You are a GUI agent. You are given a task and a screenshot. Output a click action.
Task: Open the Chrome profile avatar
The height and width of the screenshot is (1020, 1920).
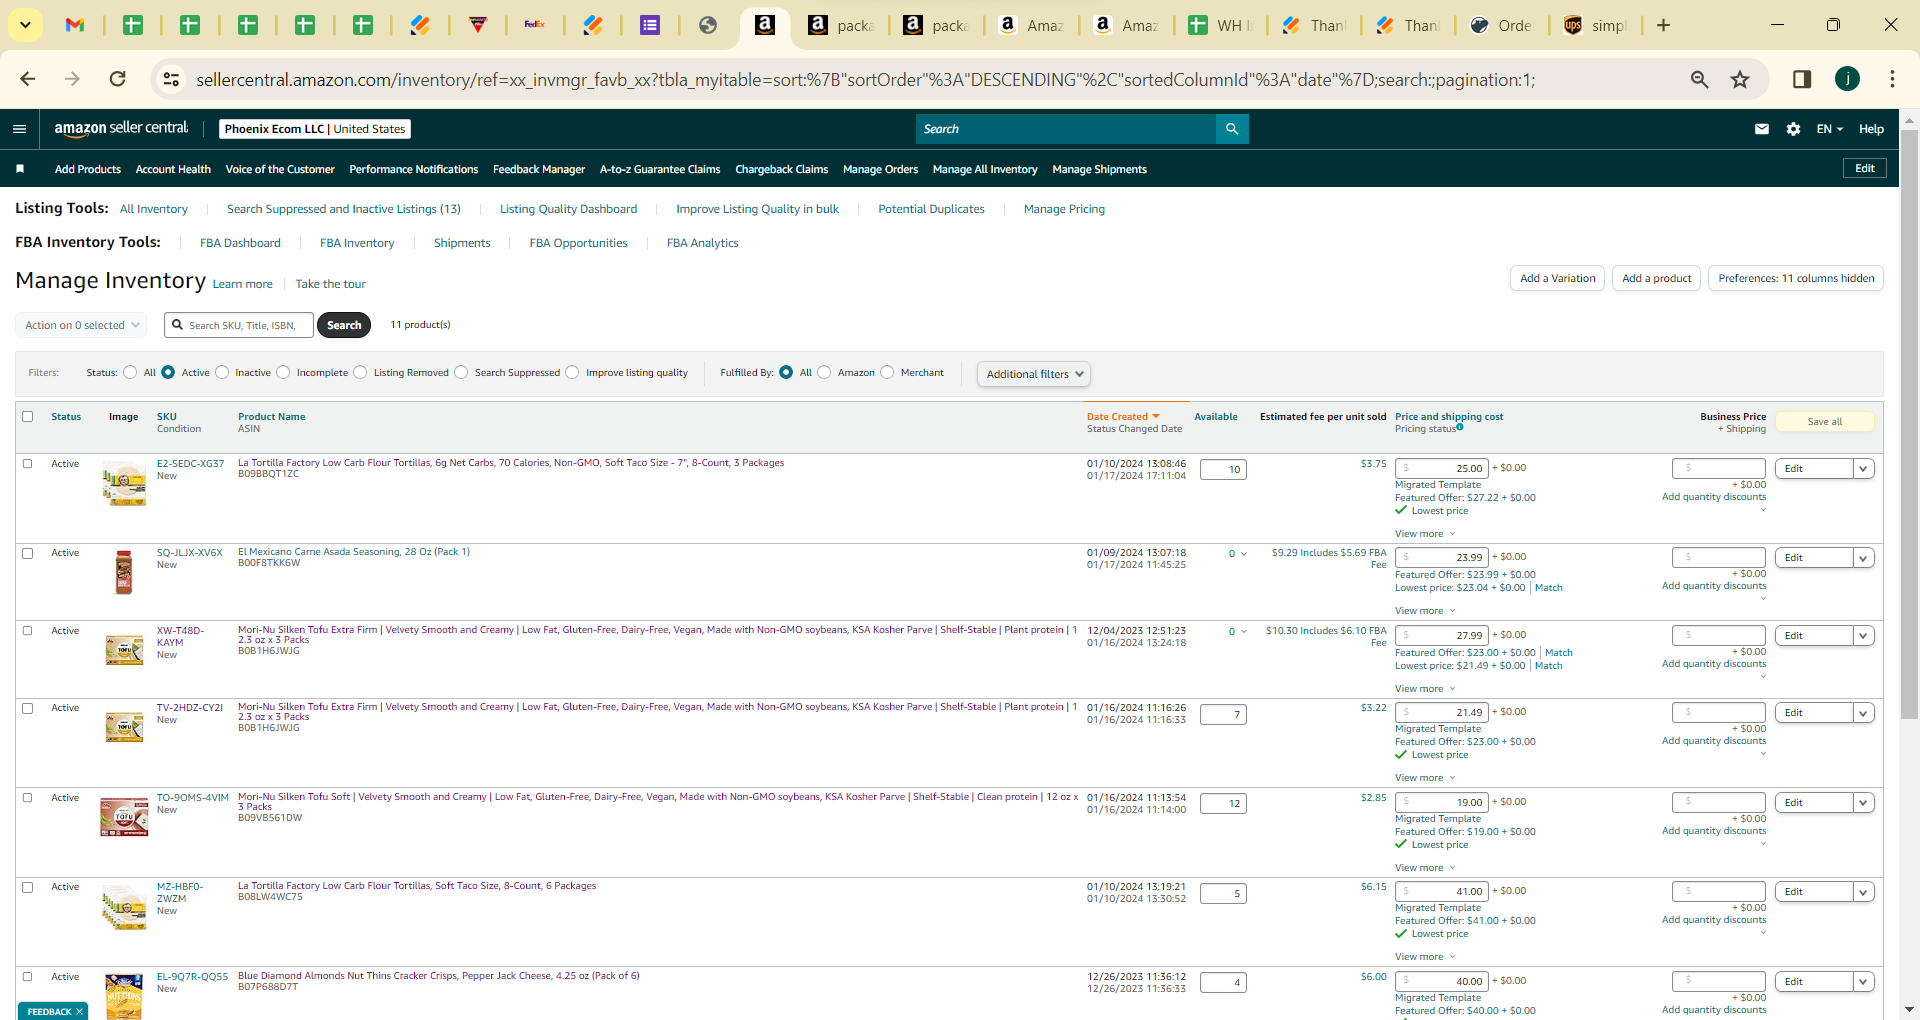point(1847,79)
